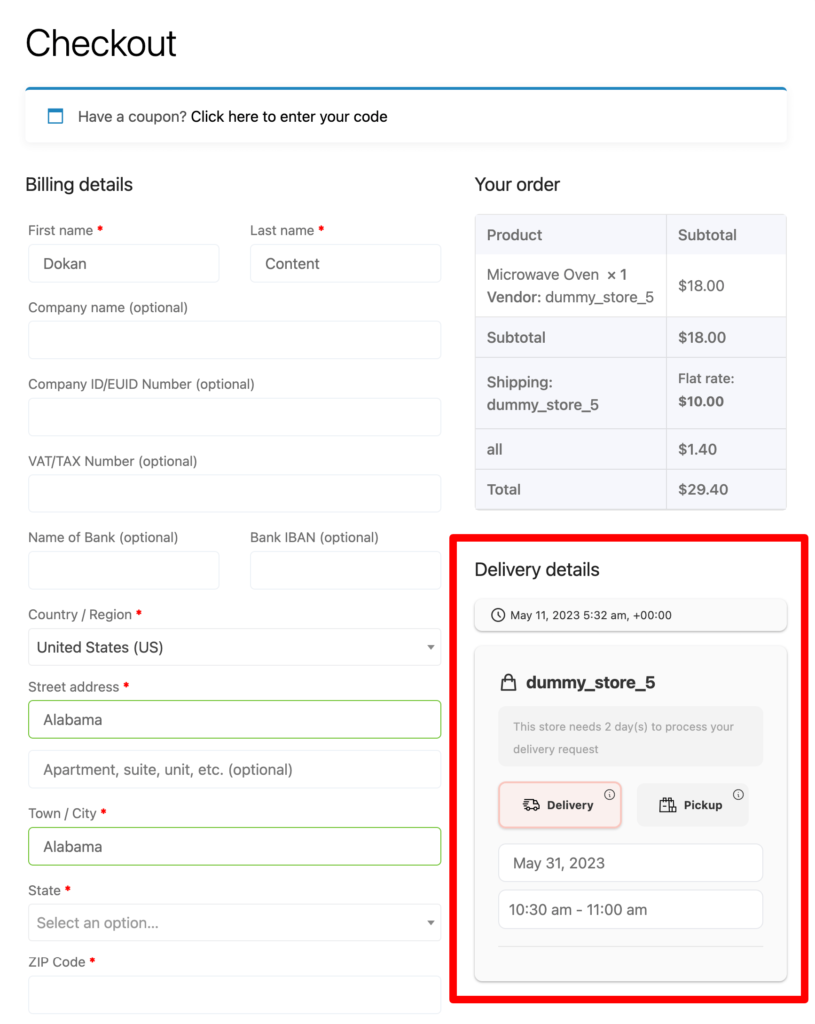Click the pickup store icon
Viewport: 815px width, 1024px height.
click(667, 805)
